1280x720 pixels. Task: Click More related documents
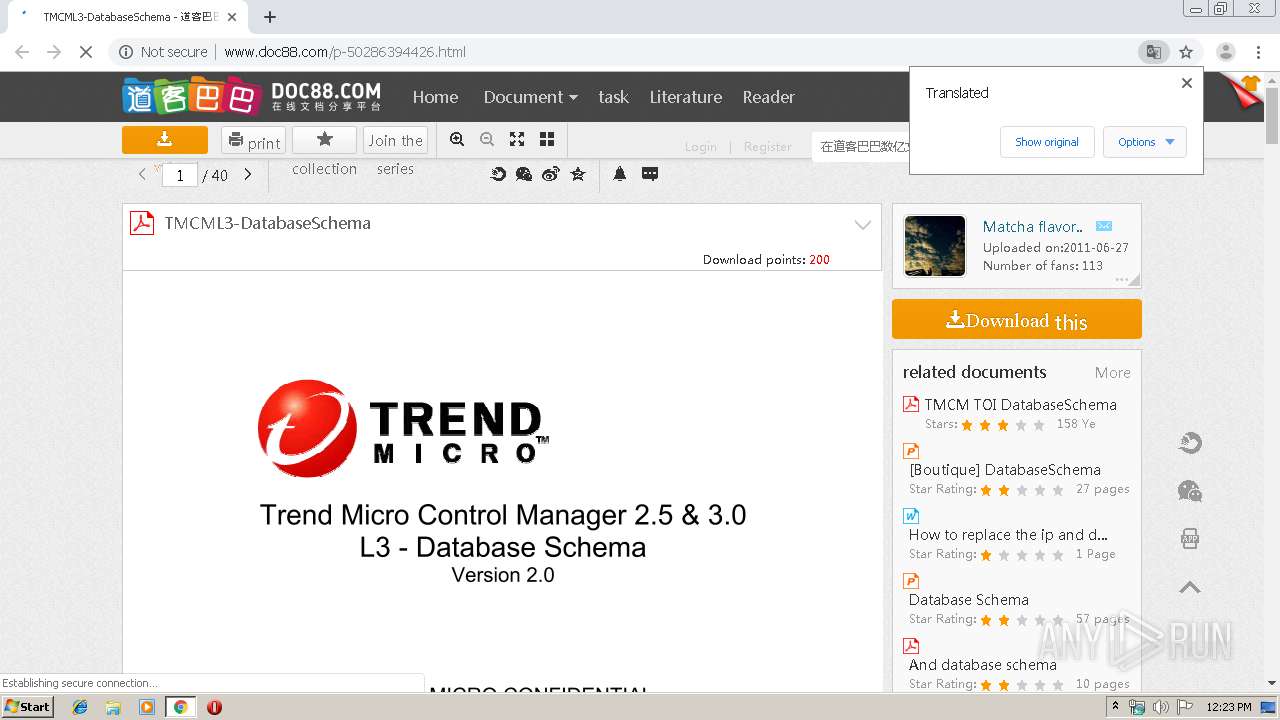(x=1112, y=372)
